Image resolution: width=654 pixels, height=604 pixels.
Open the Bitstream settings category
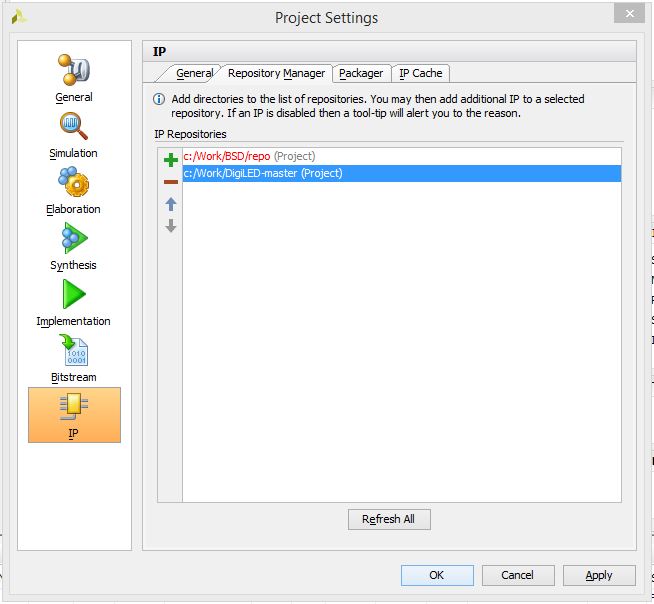click(73, 358)
